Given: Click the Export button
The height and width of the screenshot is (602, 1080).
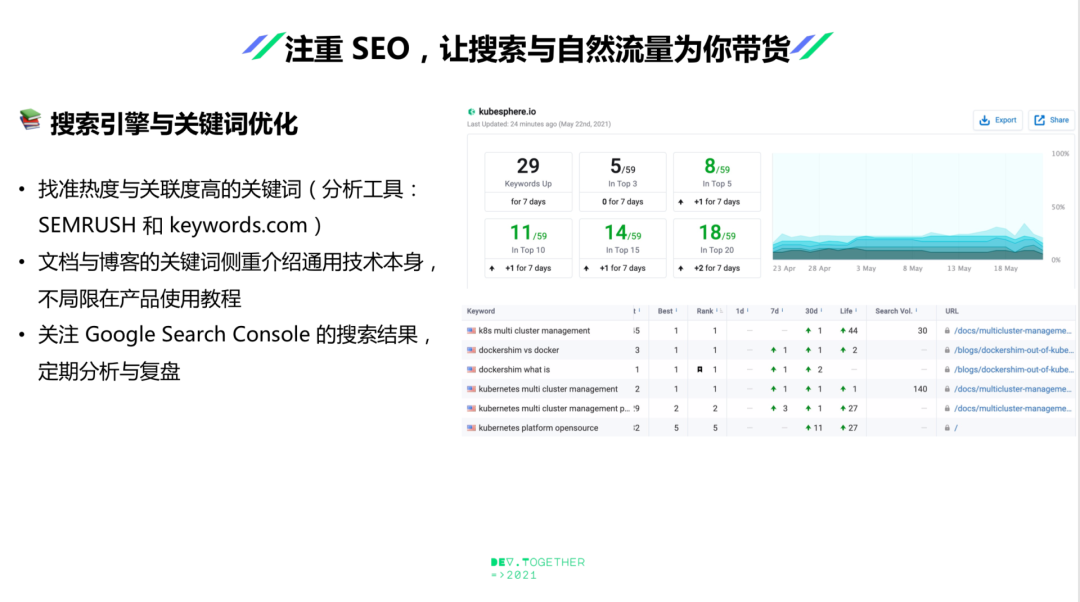Looking at the screenshot, I should (997, 120).
